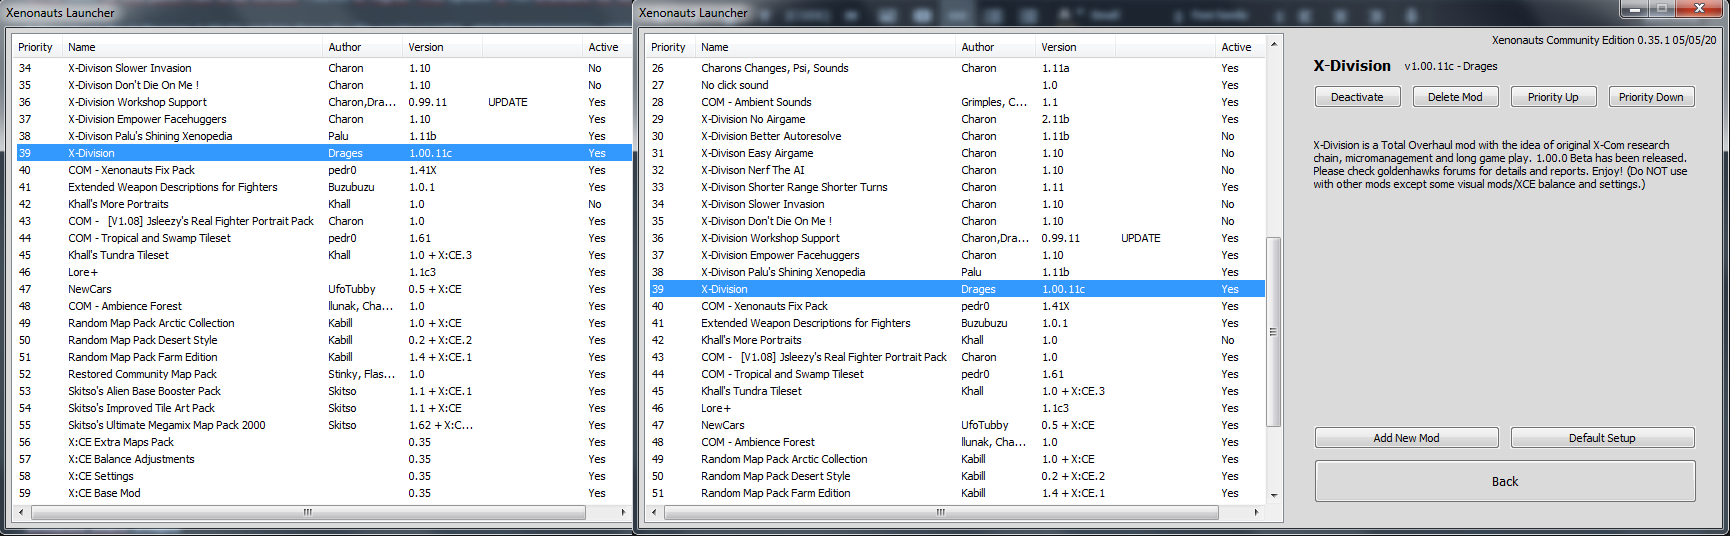
Task: Select 'Jsleezy's Real Fighter Portrait Pack' in left window
Action: point(323,221)
